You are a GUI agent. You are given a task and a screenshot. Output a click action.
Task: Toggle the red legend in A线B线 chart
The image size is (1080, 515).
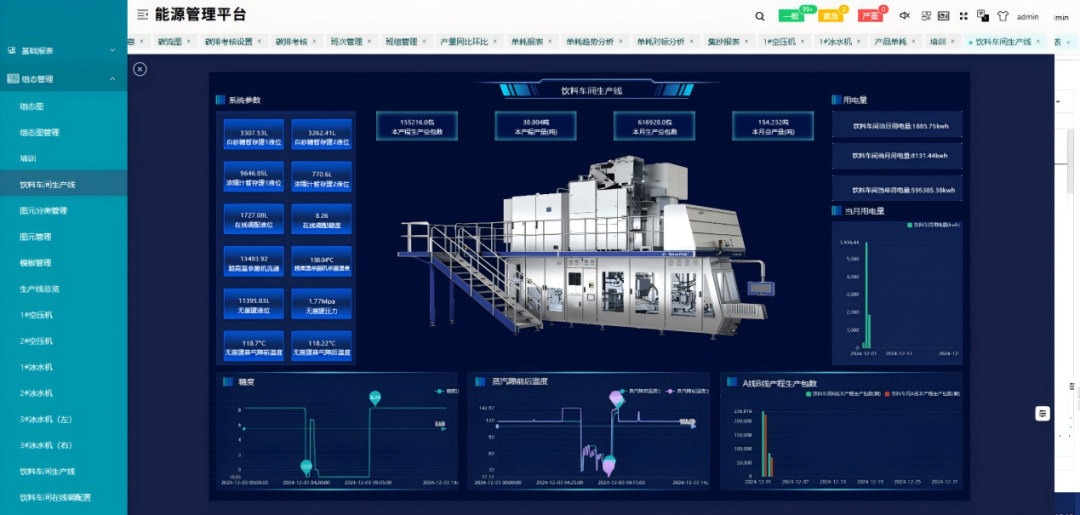pyautogui.click(x=922, y=393)
